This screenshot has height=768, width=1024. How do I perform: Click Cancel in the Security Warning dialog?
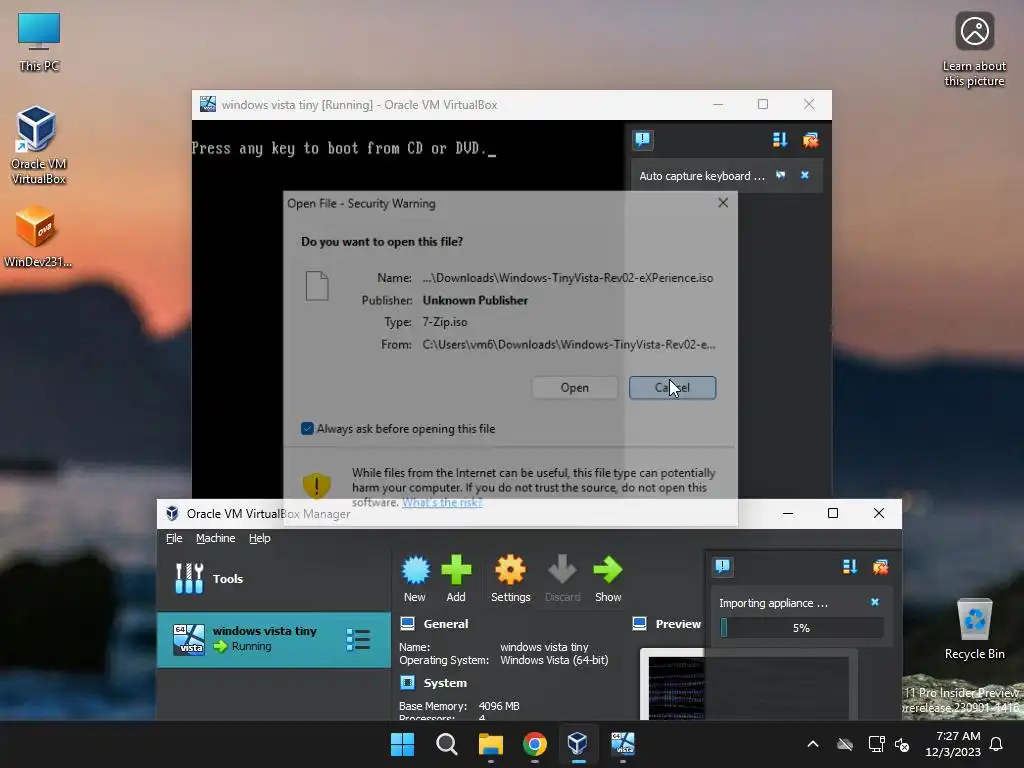coord(673,387)
